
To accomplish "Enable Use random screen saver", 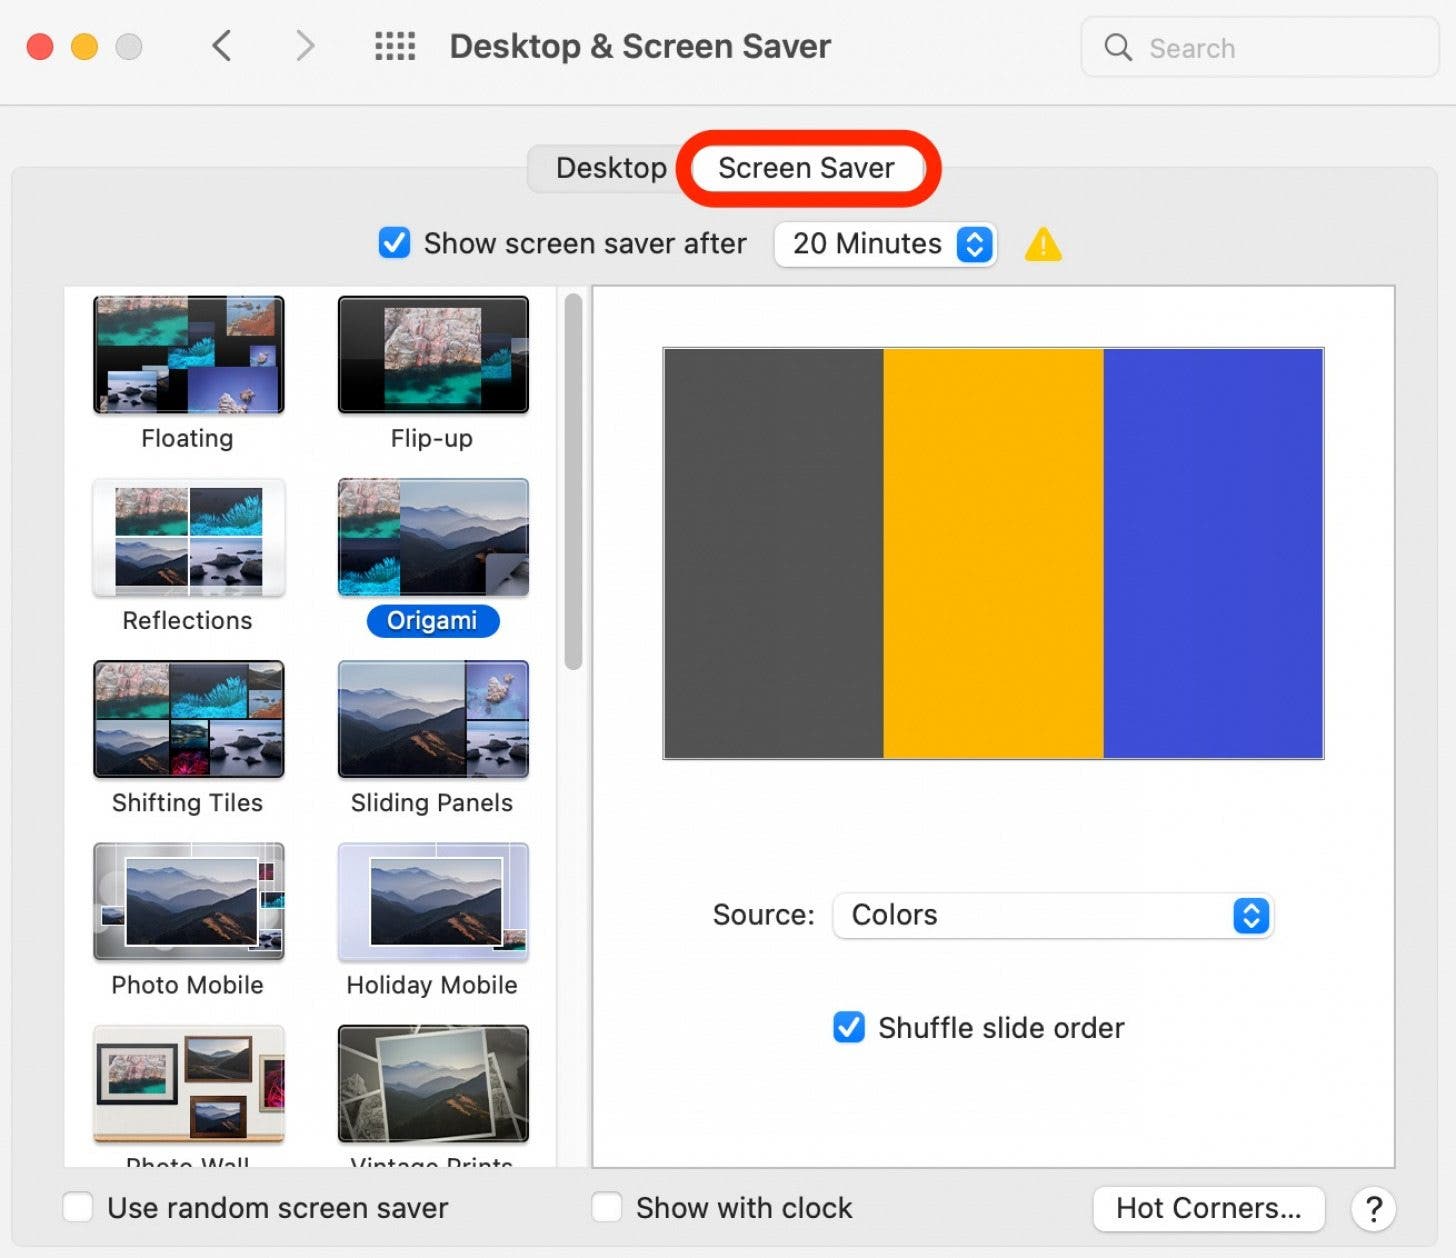I will (x=77, y=1207).
